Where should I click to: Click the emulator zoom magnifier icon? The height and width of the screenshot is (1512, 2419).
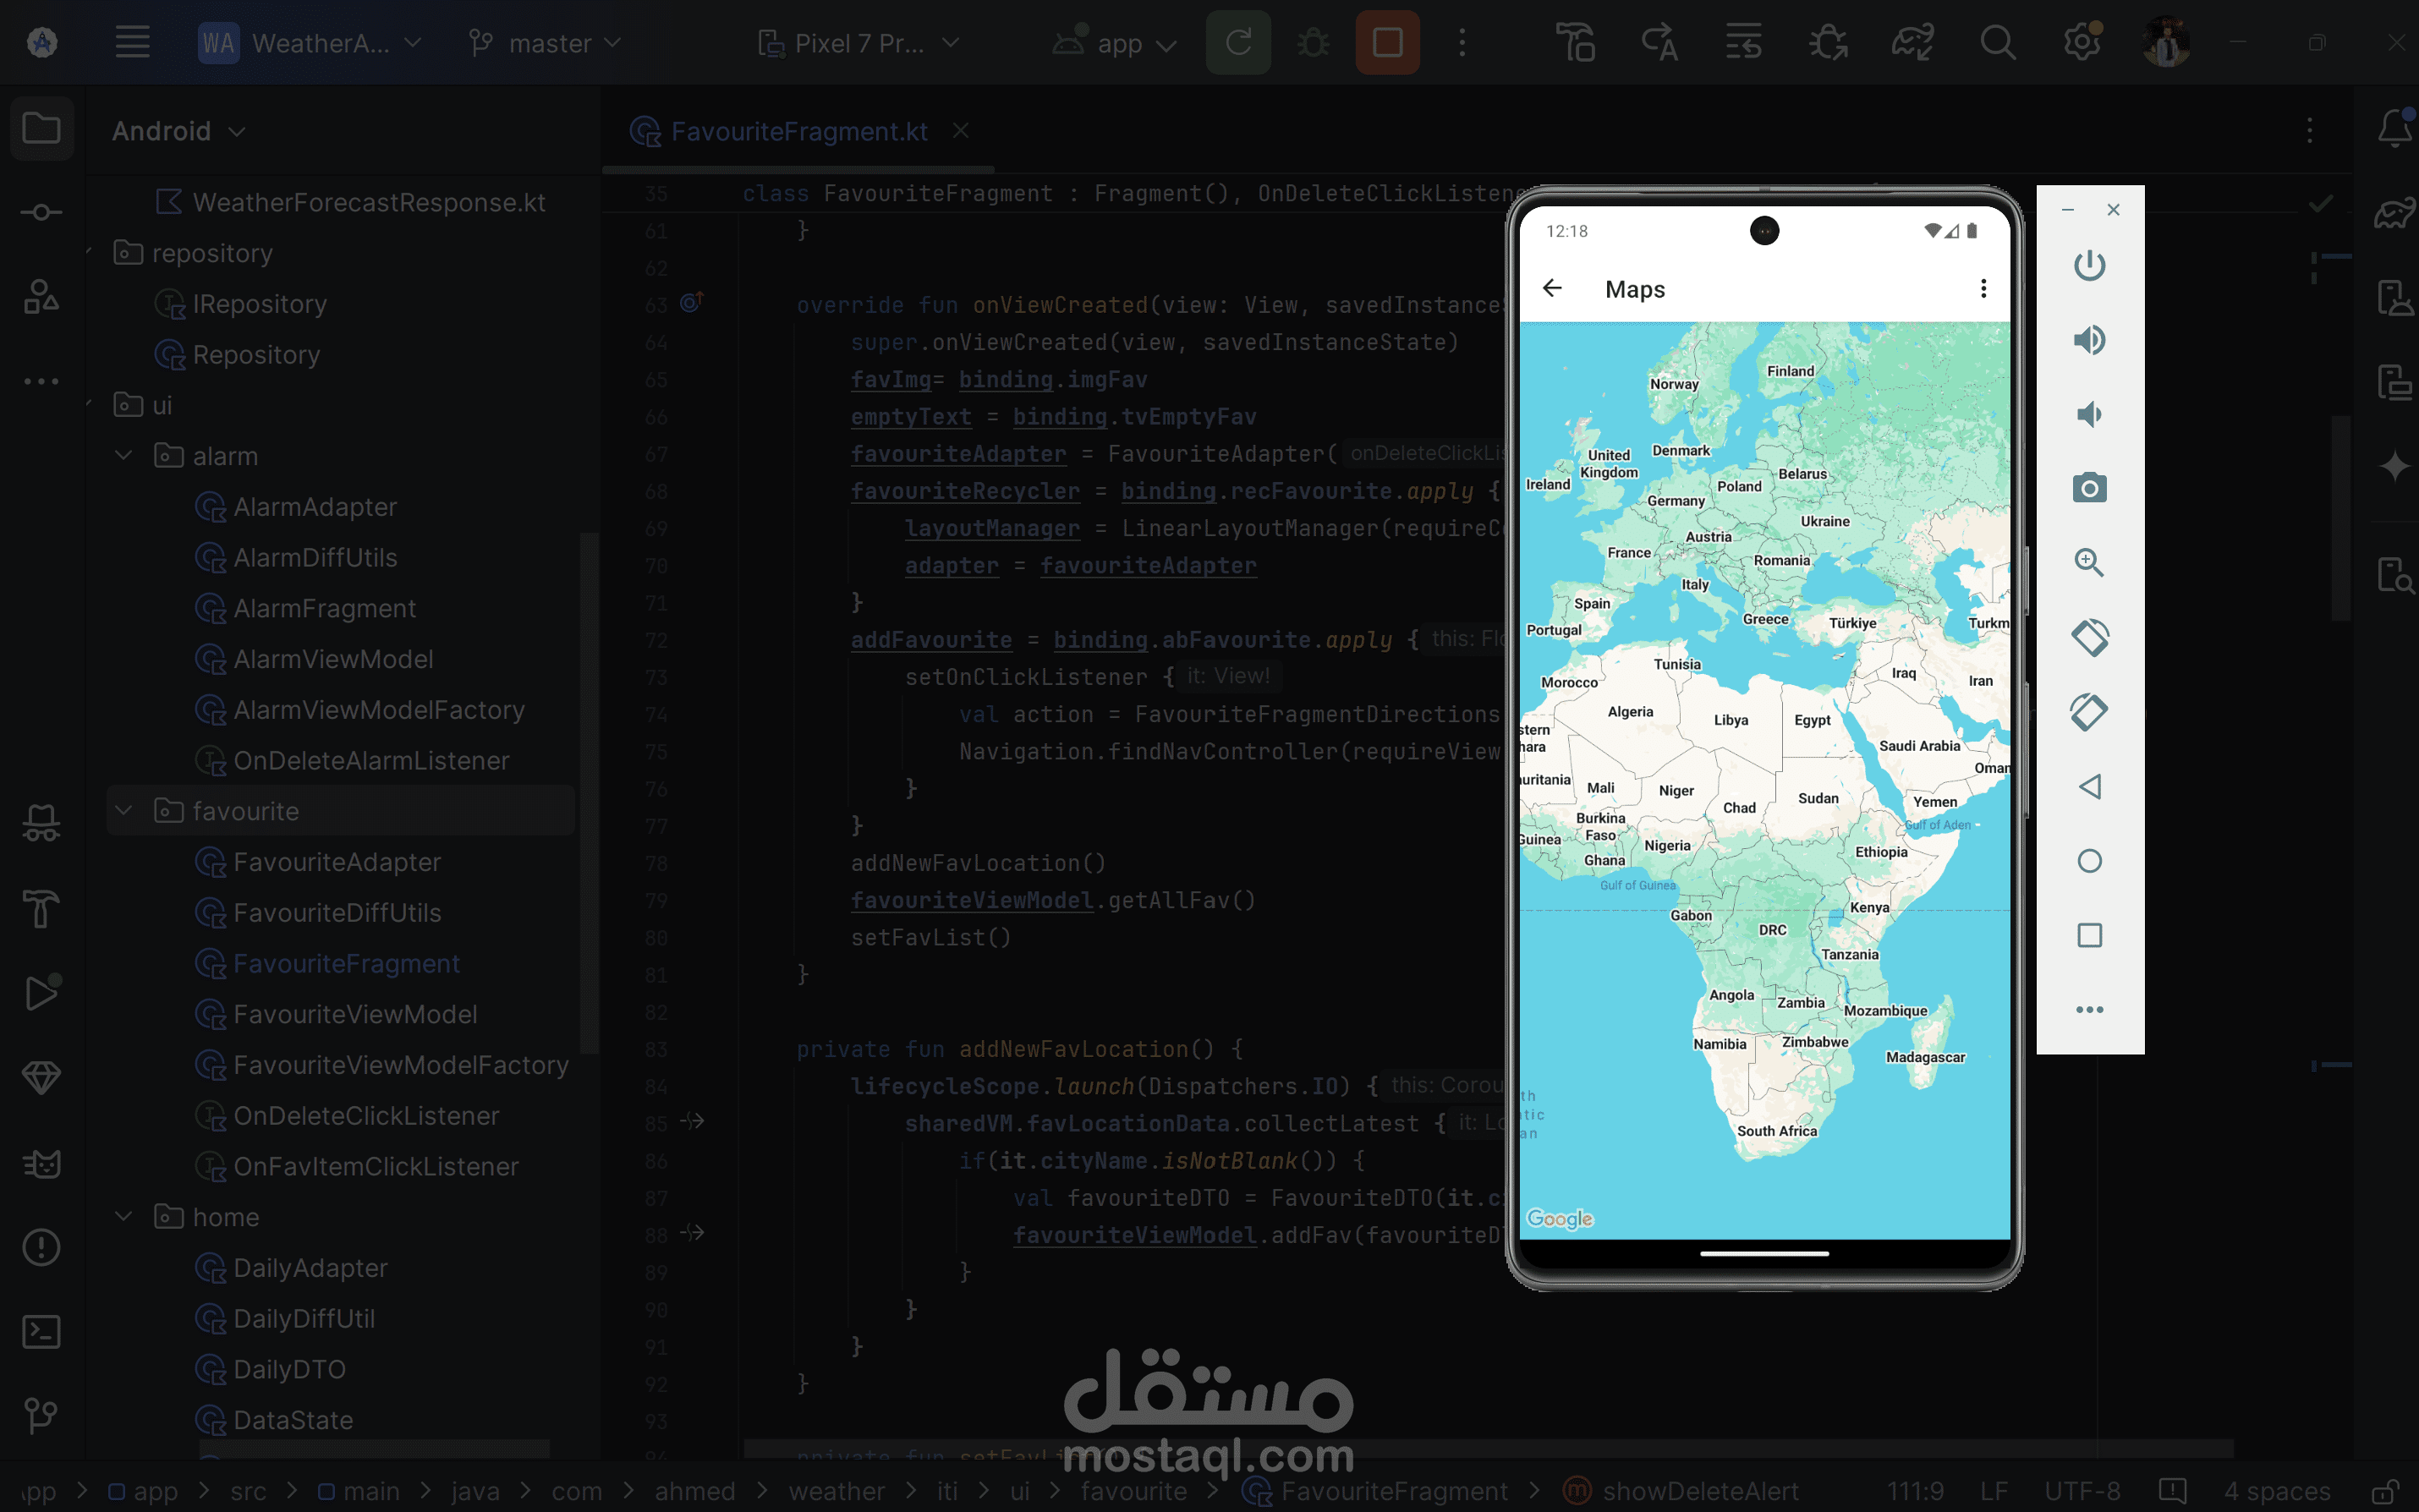click(x=2089, y=562)
